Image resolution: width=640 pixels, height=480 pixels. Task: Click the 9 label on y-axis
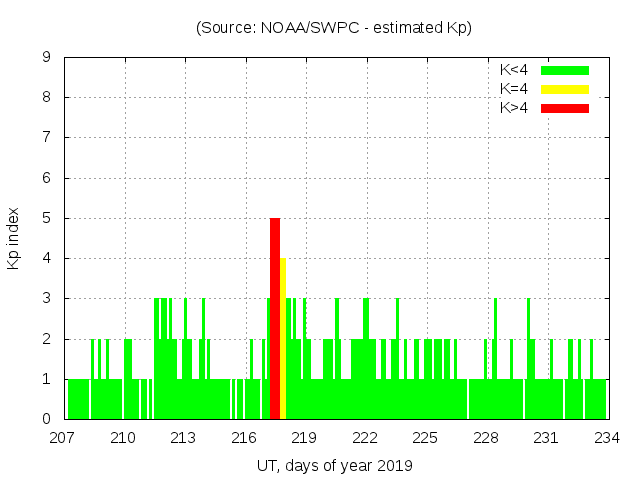[46, 58]
